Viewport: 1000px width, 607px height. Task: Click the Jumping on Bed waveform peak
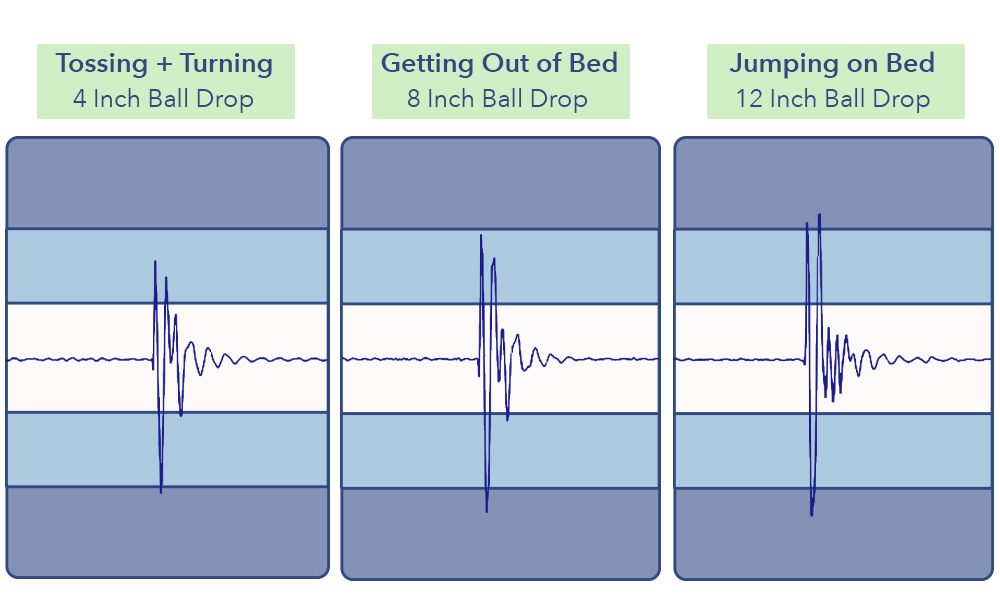tap(820, 216)
